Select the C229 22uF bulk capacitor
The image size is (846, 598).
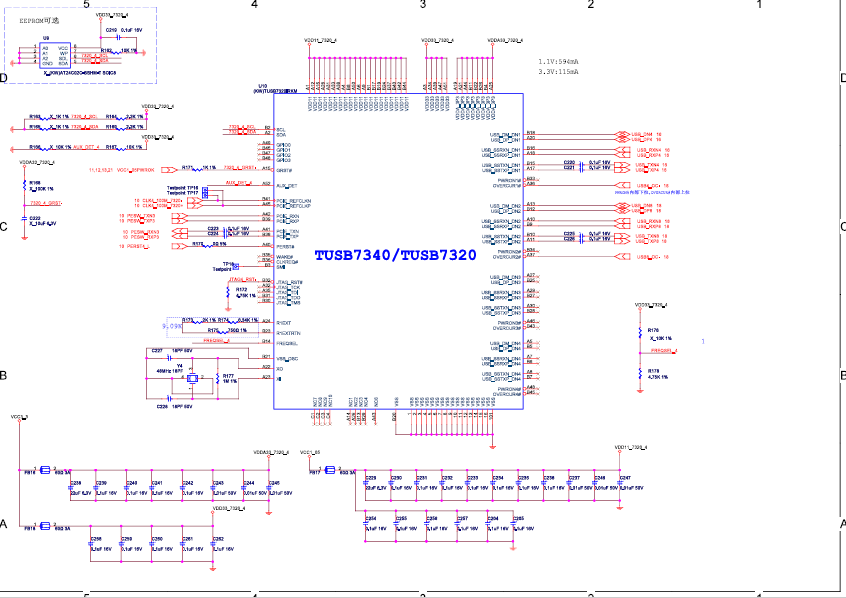[365, 484]
